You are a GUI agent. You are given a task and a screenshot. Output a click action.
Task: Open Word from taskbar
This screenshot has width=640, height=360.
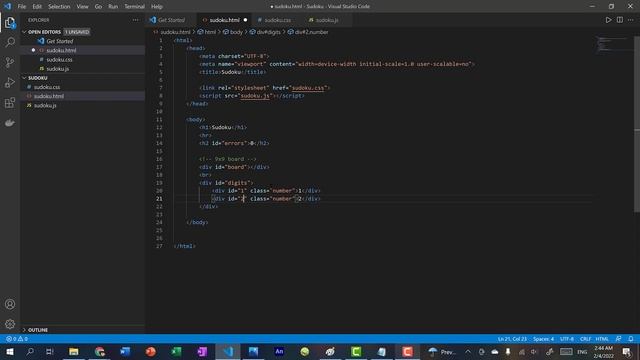pos(125,351)
